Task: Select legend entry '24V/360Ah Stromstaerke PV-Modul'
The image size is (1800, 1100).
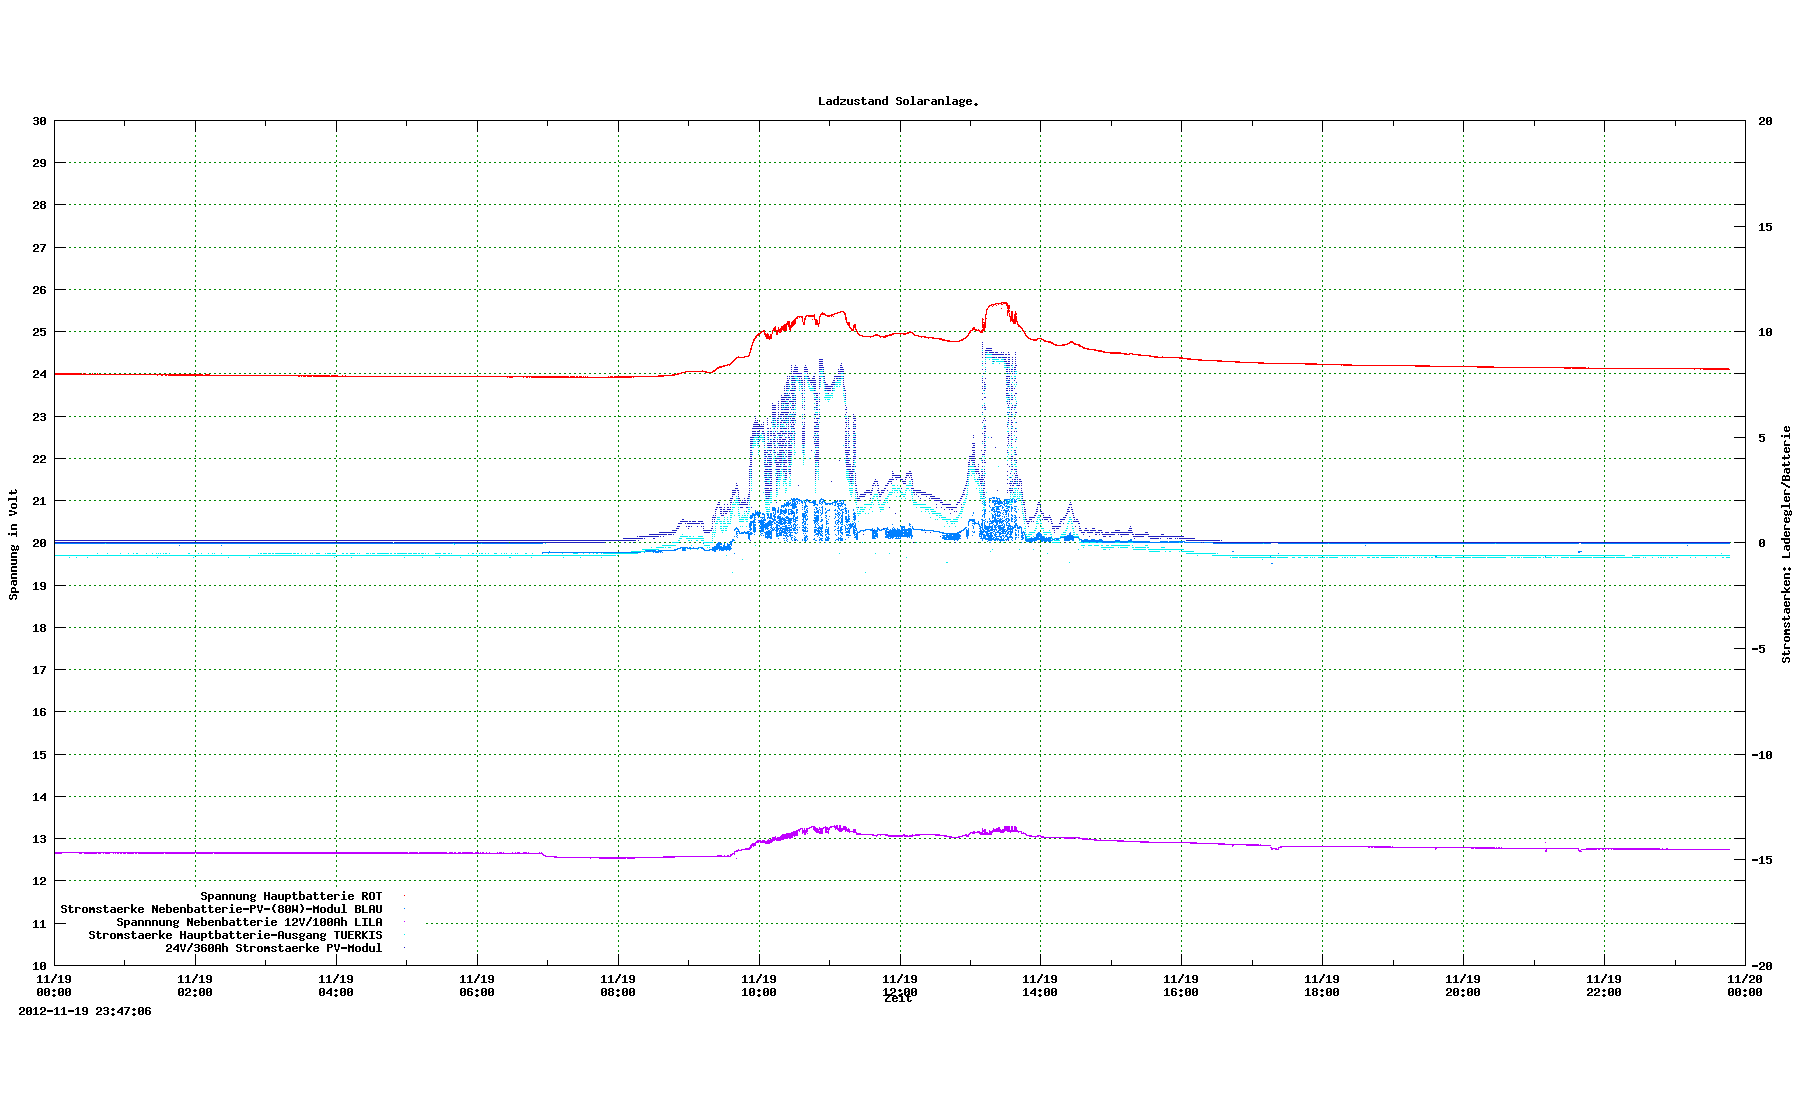Action: coord(273,948)
